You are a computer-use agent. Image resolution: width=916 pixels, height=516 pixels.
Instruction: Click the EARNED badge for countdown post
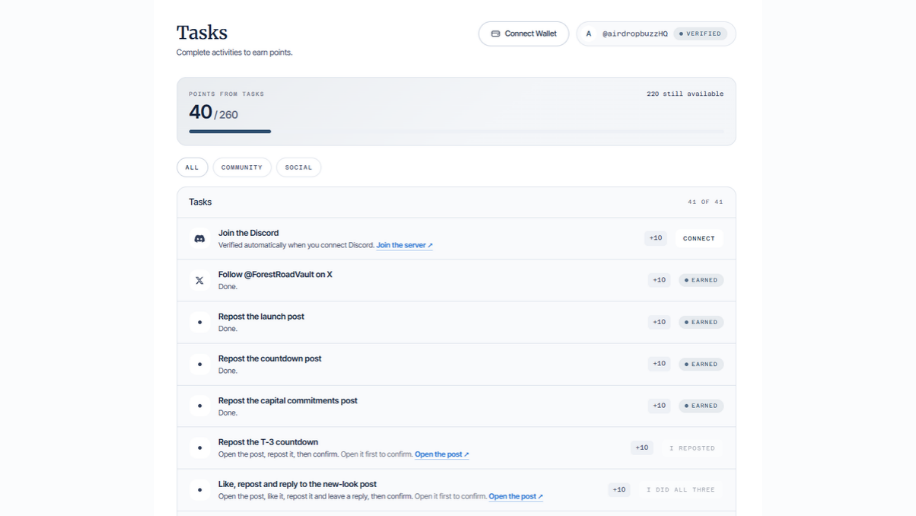coord(701,364)
